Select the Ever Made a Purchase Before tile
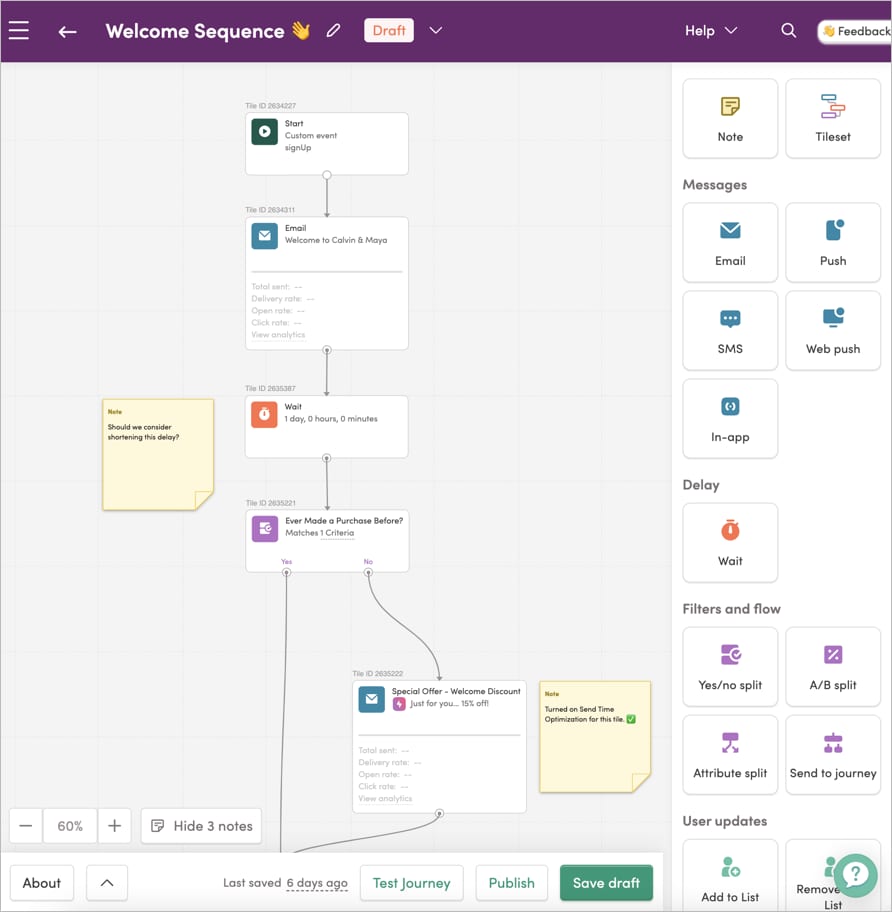The width and height of the screenshot is (892, 912). coord(327,541)
